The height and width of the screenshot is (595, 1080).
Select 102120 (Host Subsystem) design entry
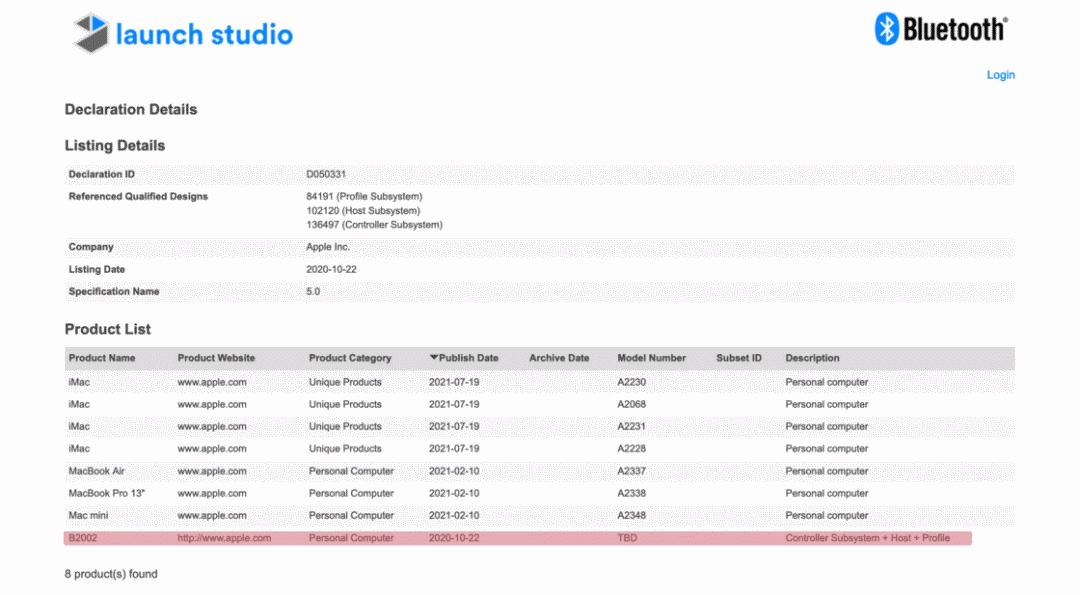point(363,211)
